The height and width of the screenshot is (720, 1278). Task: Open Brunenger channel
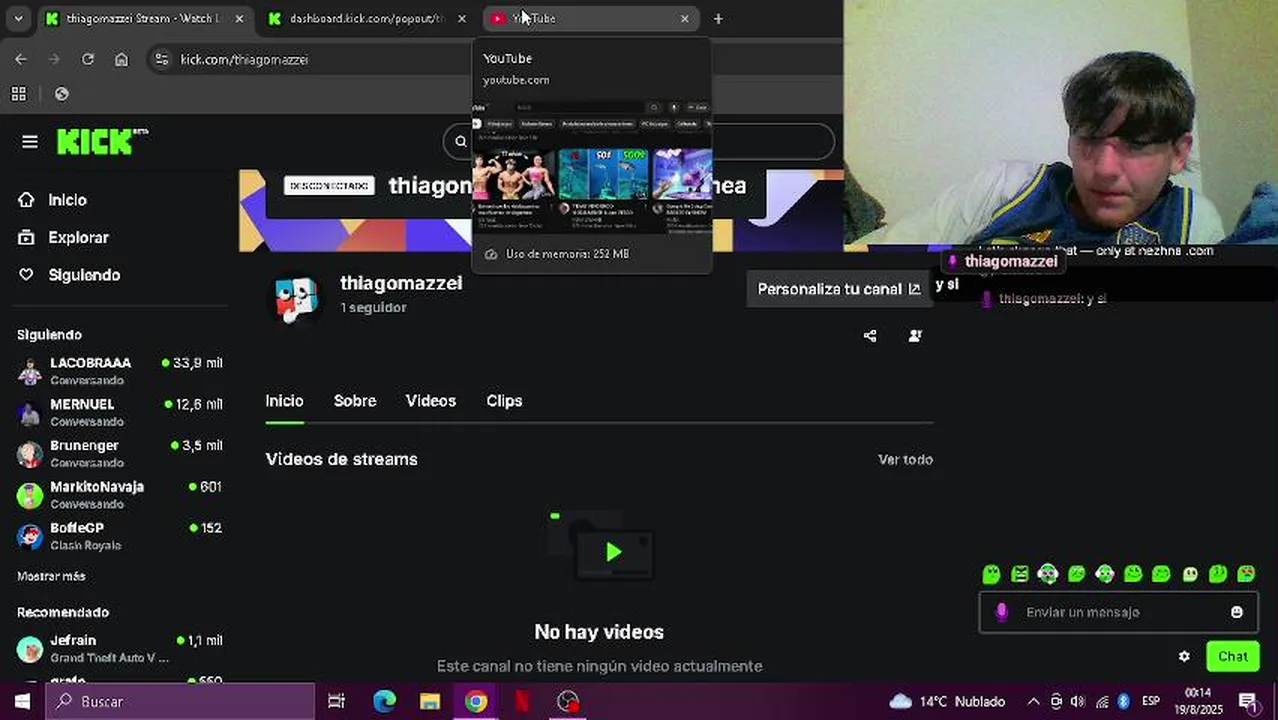click(120, 453)
